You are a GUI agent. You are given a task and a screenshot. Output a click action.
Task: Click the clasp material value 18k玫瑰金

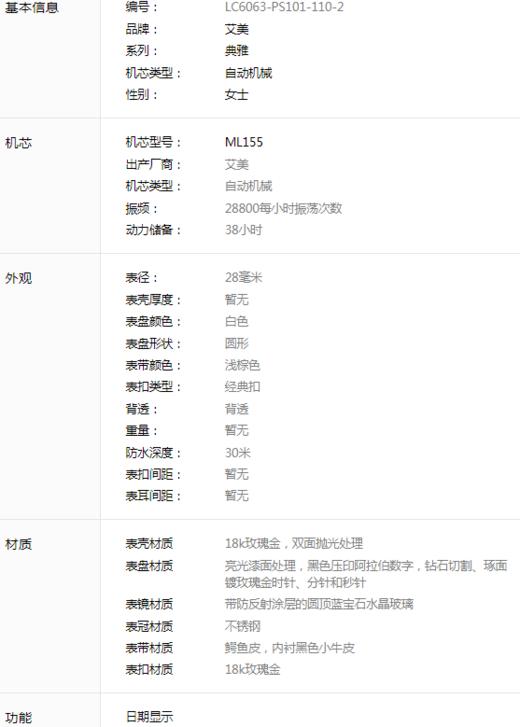253,669
